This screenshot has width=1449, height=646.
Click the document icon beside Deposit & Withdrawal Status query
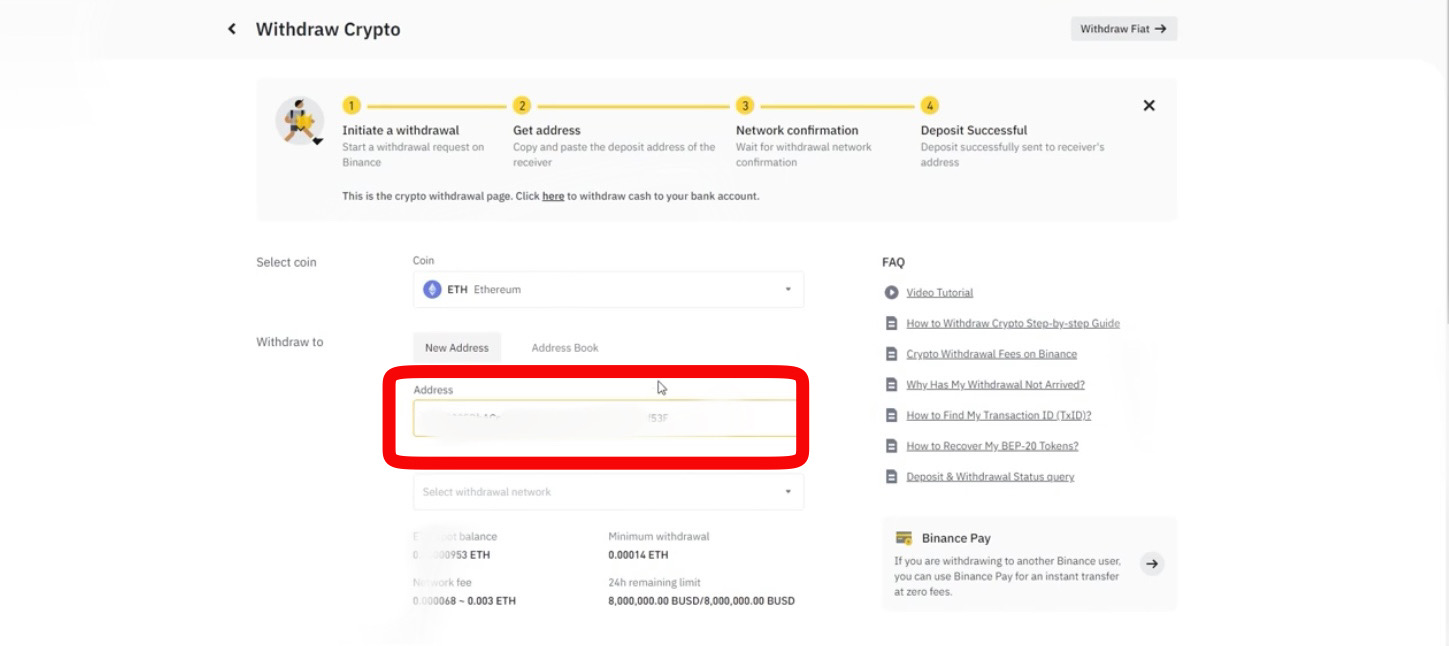coord(893,476)
